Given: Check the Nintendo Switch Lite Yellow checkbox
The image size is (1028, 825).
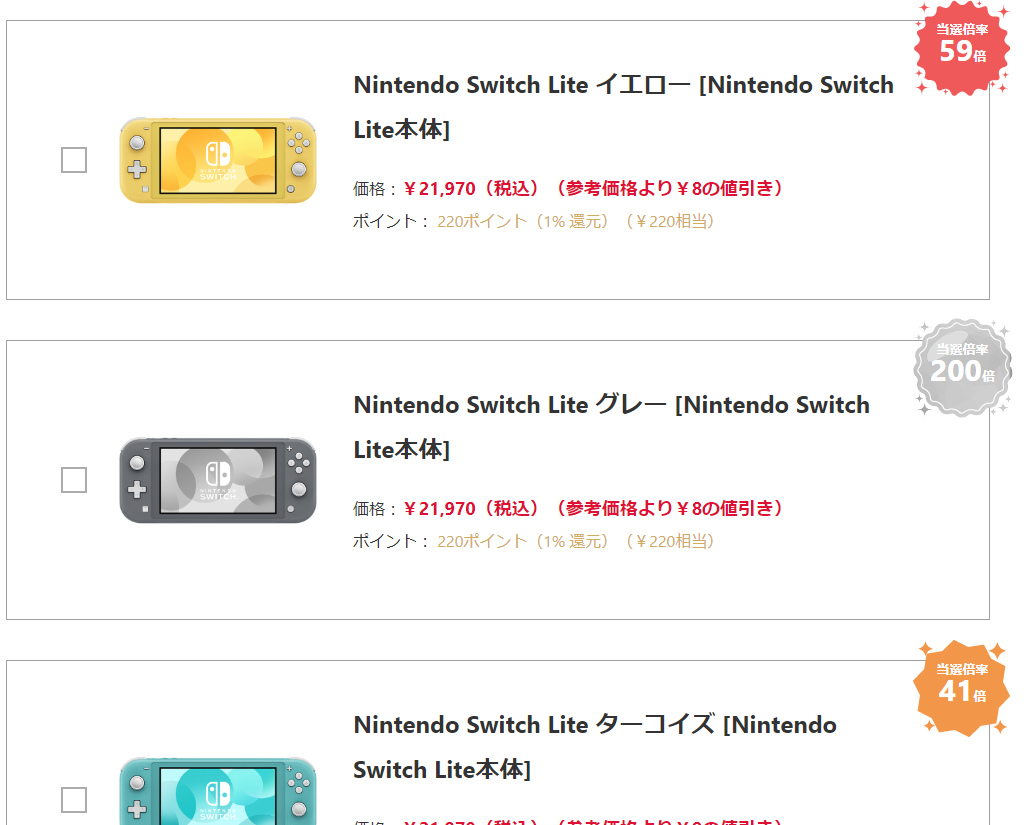Looking at the screenshot, I should pos(74,160).
